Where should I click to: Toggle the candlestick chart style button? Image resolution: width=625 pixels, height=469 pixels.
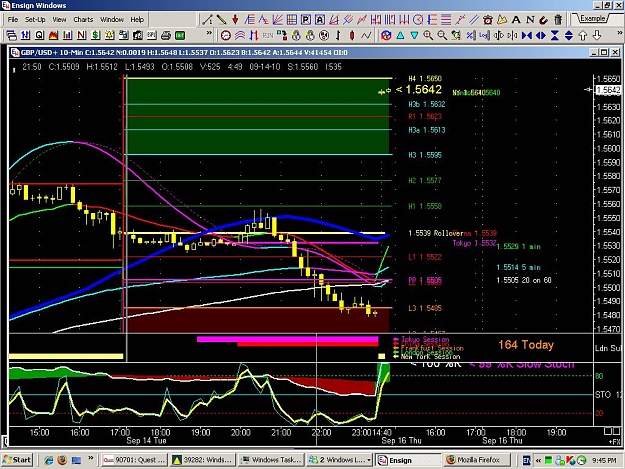[x=352, y=35]
